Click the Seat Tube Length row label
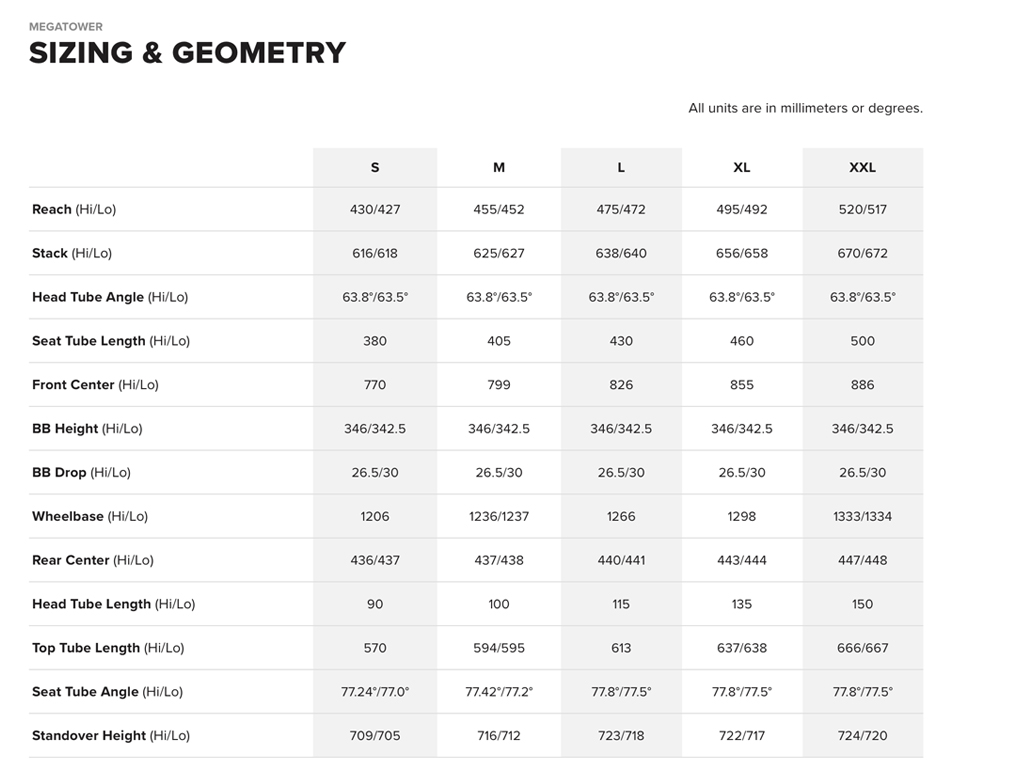This screenshot has width=1024, height=768. pos(111,341)
